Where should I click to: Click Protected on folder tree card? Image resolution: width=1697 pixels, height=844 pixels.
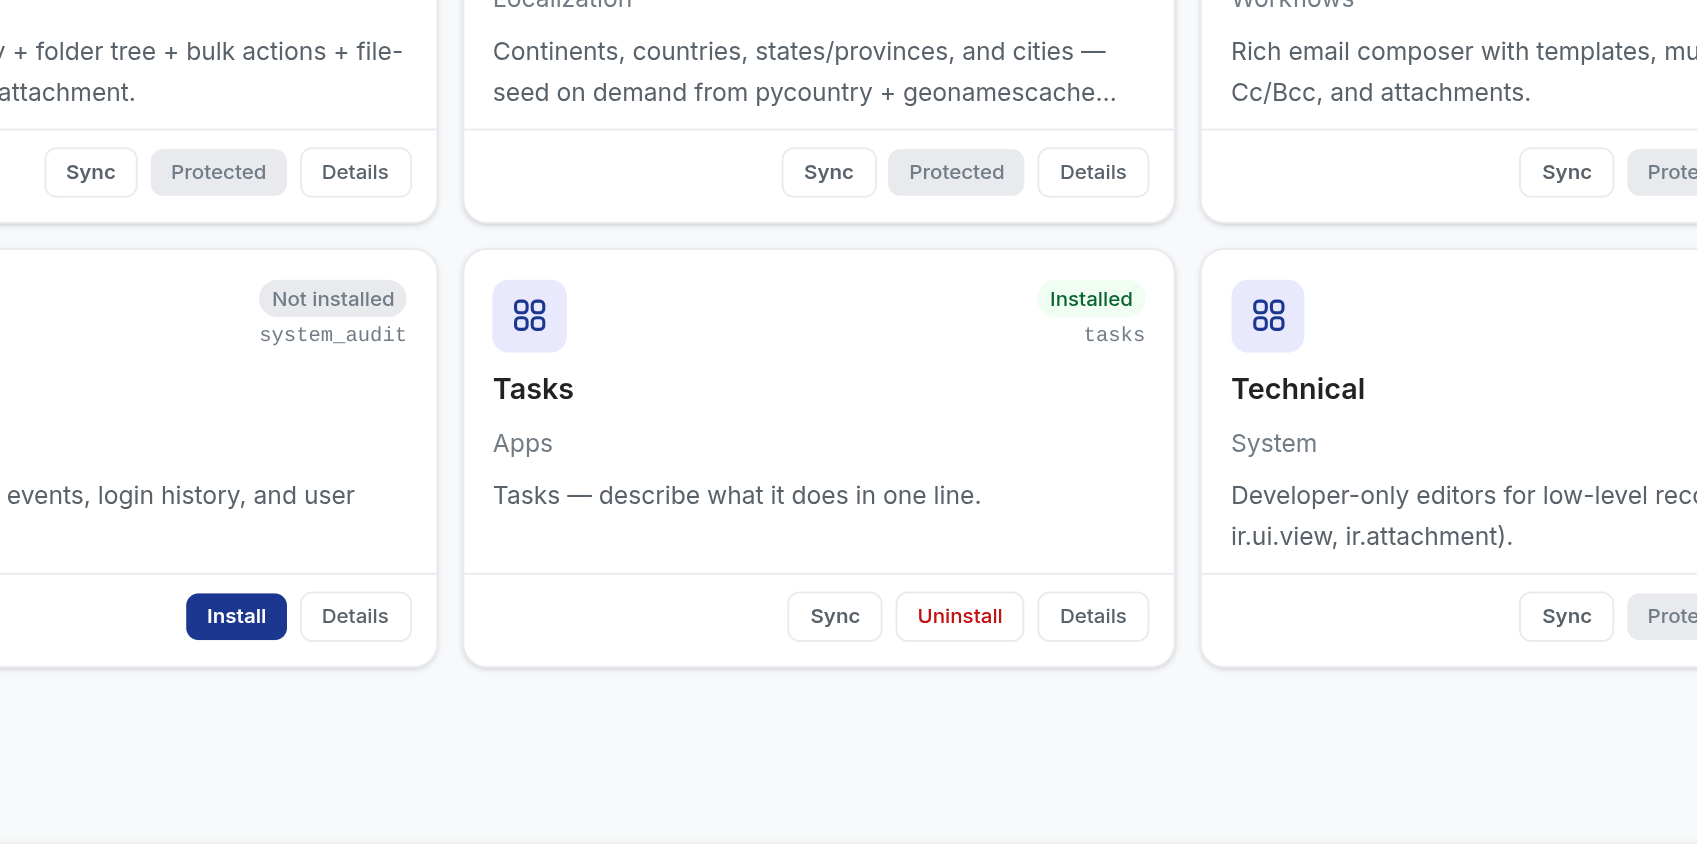[218, 172]
